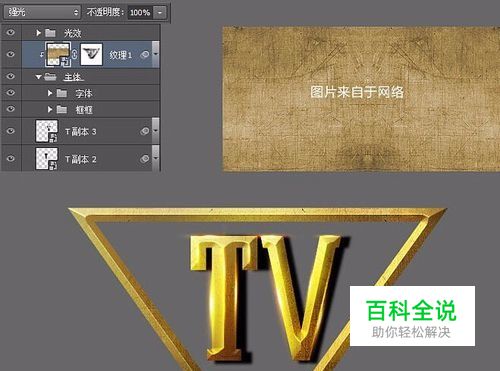Expand the 框框 group triangle
The width and height of the screenshot is (500, 371).
pos(50,109)
